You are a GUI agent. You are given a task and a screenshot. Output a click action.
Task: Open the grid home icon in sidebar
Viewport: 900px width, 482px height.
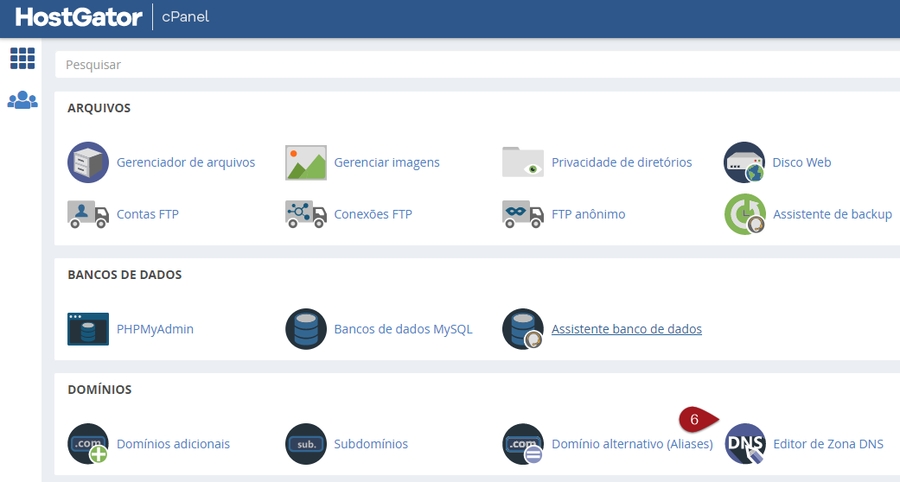(22, 58)
